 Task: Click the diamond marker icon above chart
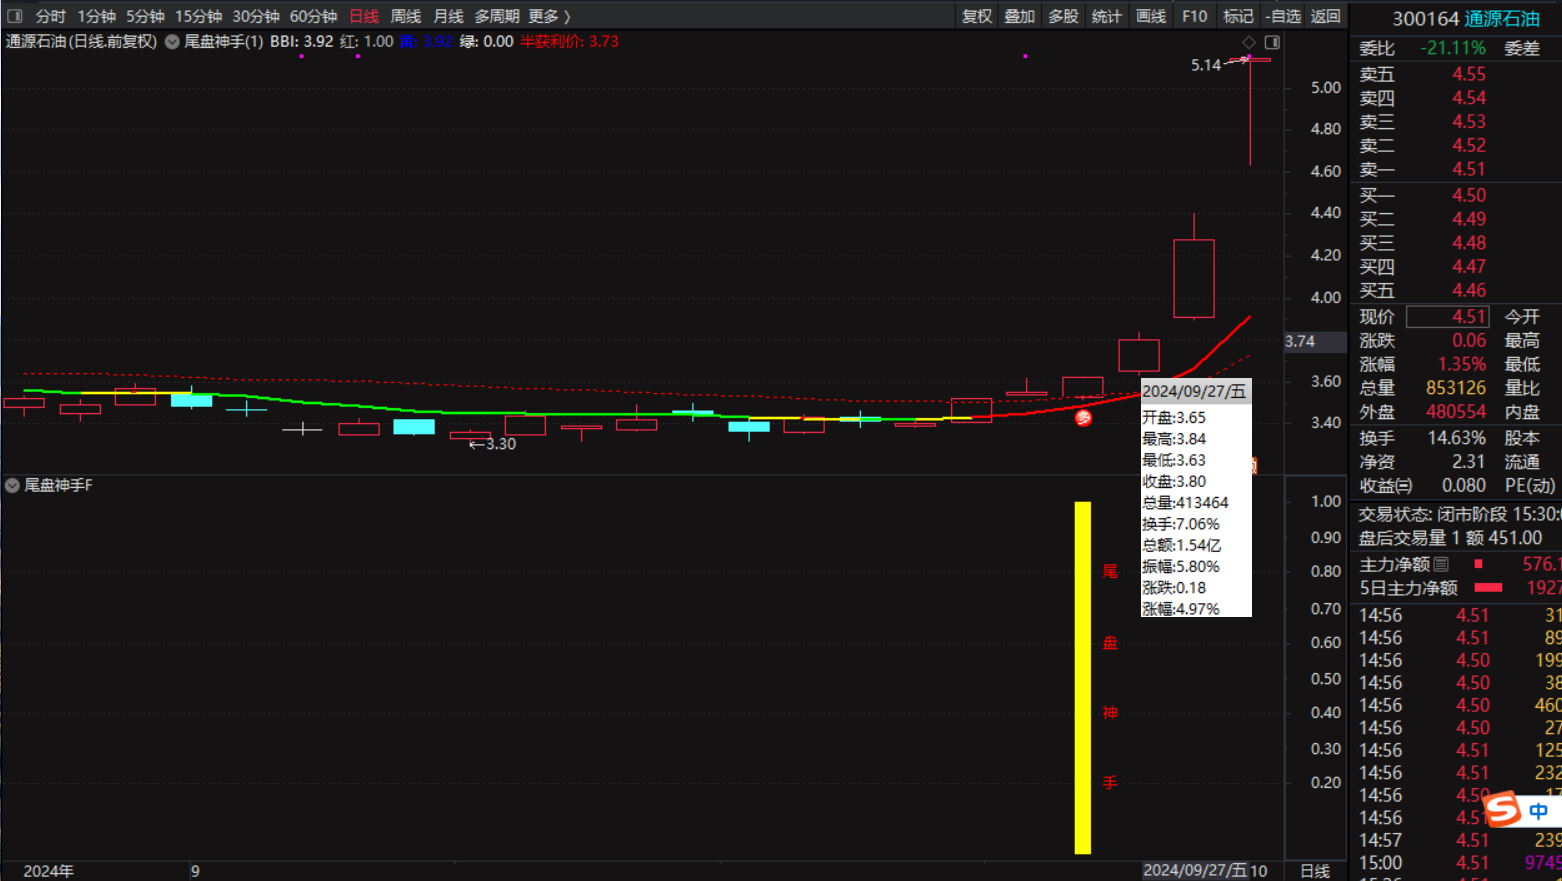[1249, 42]
